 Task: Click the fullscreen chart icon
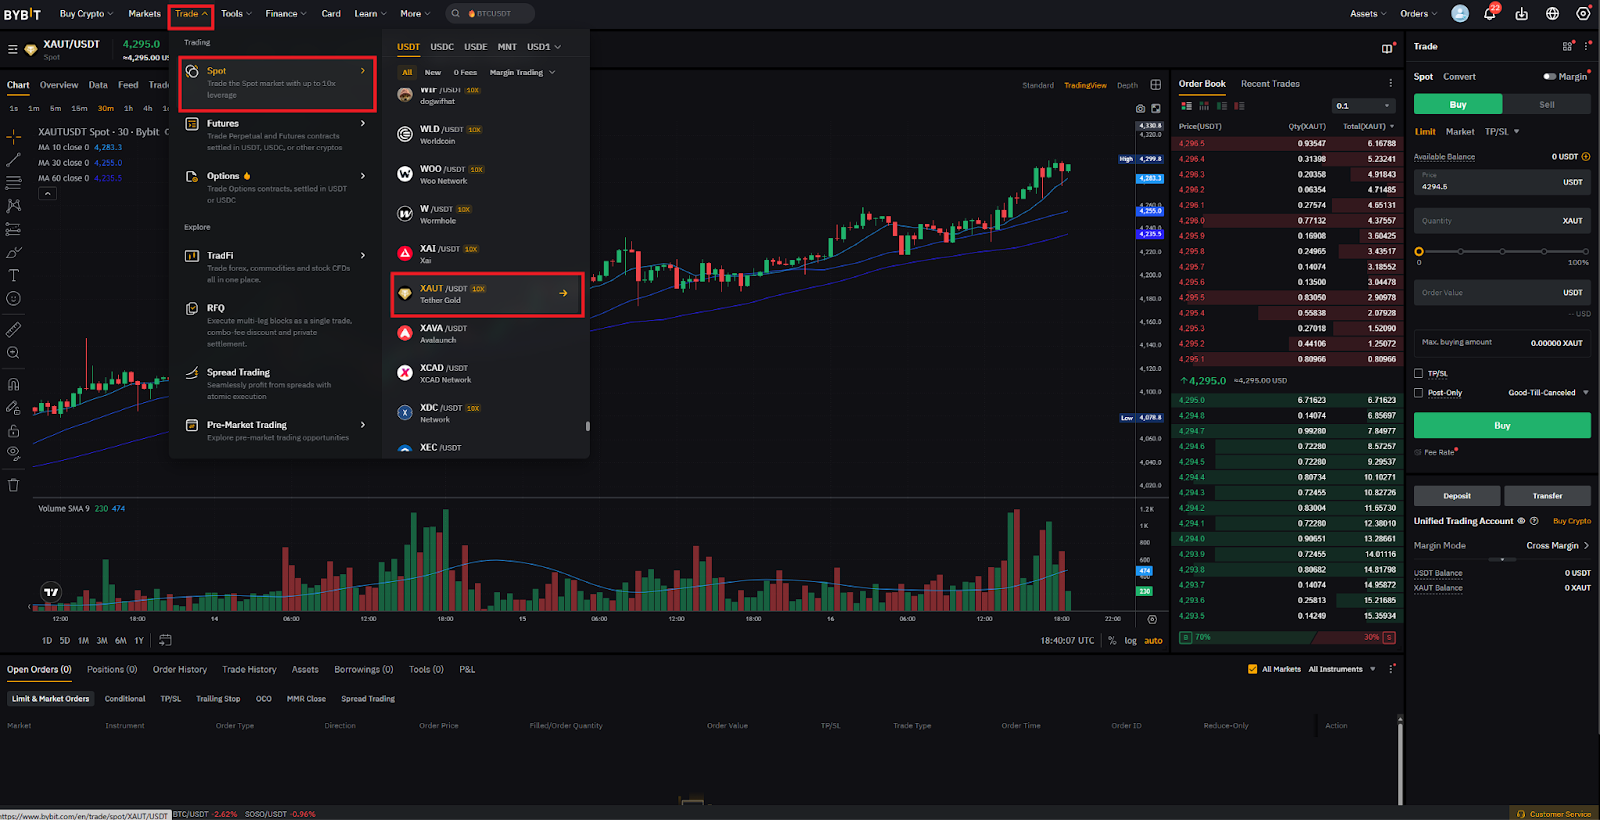[x=1156, y=108]
